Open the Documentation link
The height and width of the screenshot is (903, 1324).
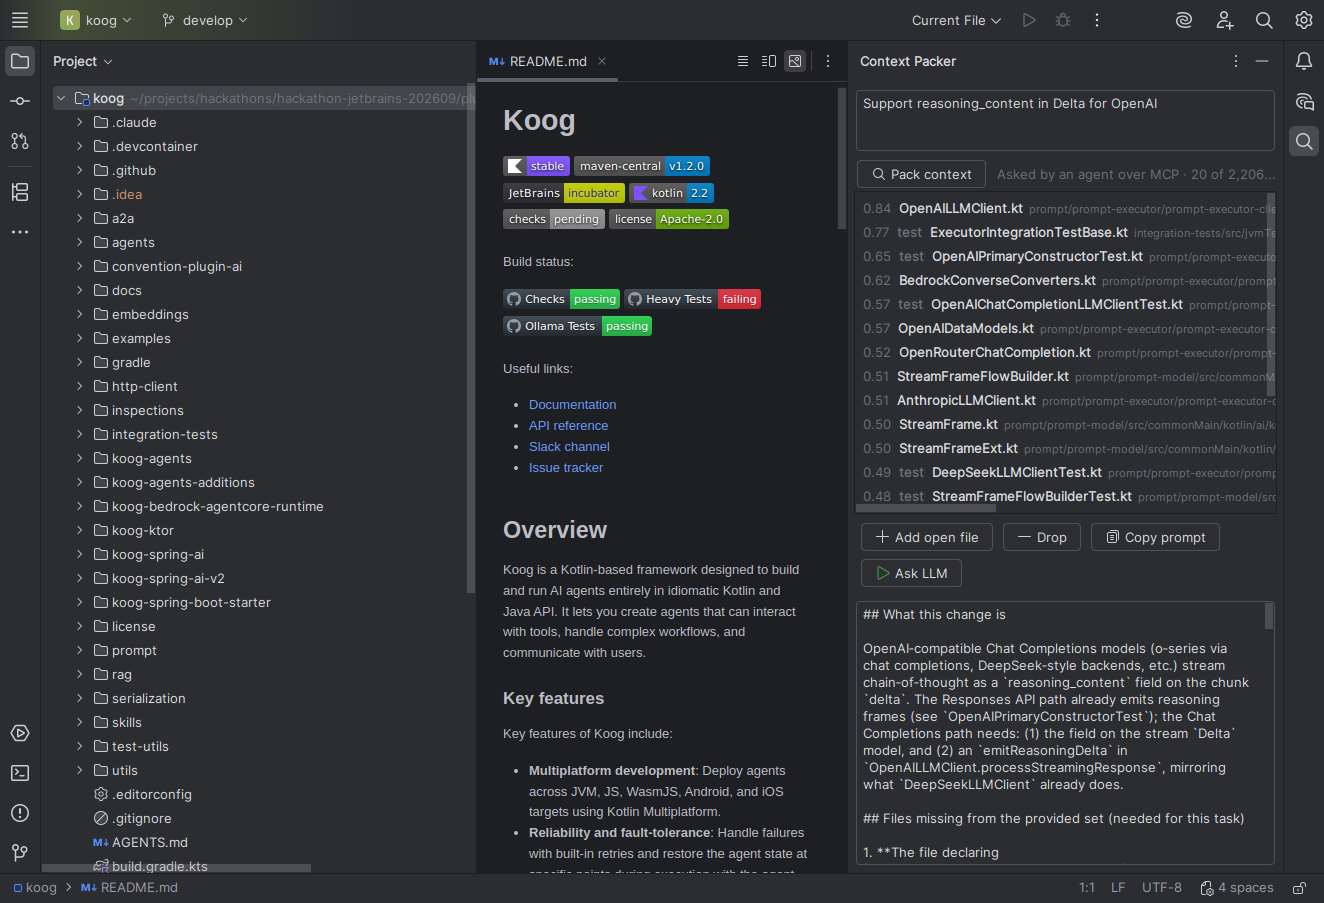pyautogui.click(x=572, y=404)
